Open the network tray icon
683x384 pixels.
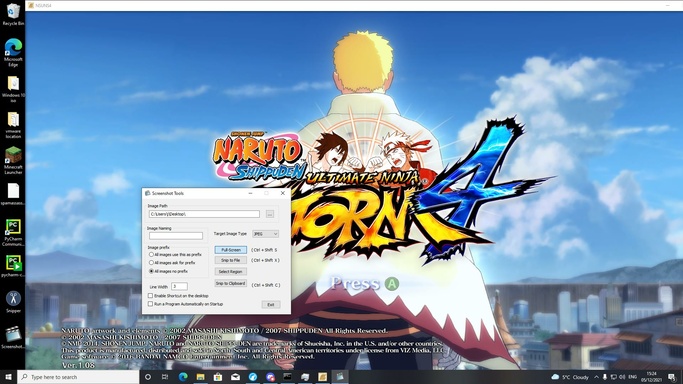click(613, 377)
